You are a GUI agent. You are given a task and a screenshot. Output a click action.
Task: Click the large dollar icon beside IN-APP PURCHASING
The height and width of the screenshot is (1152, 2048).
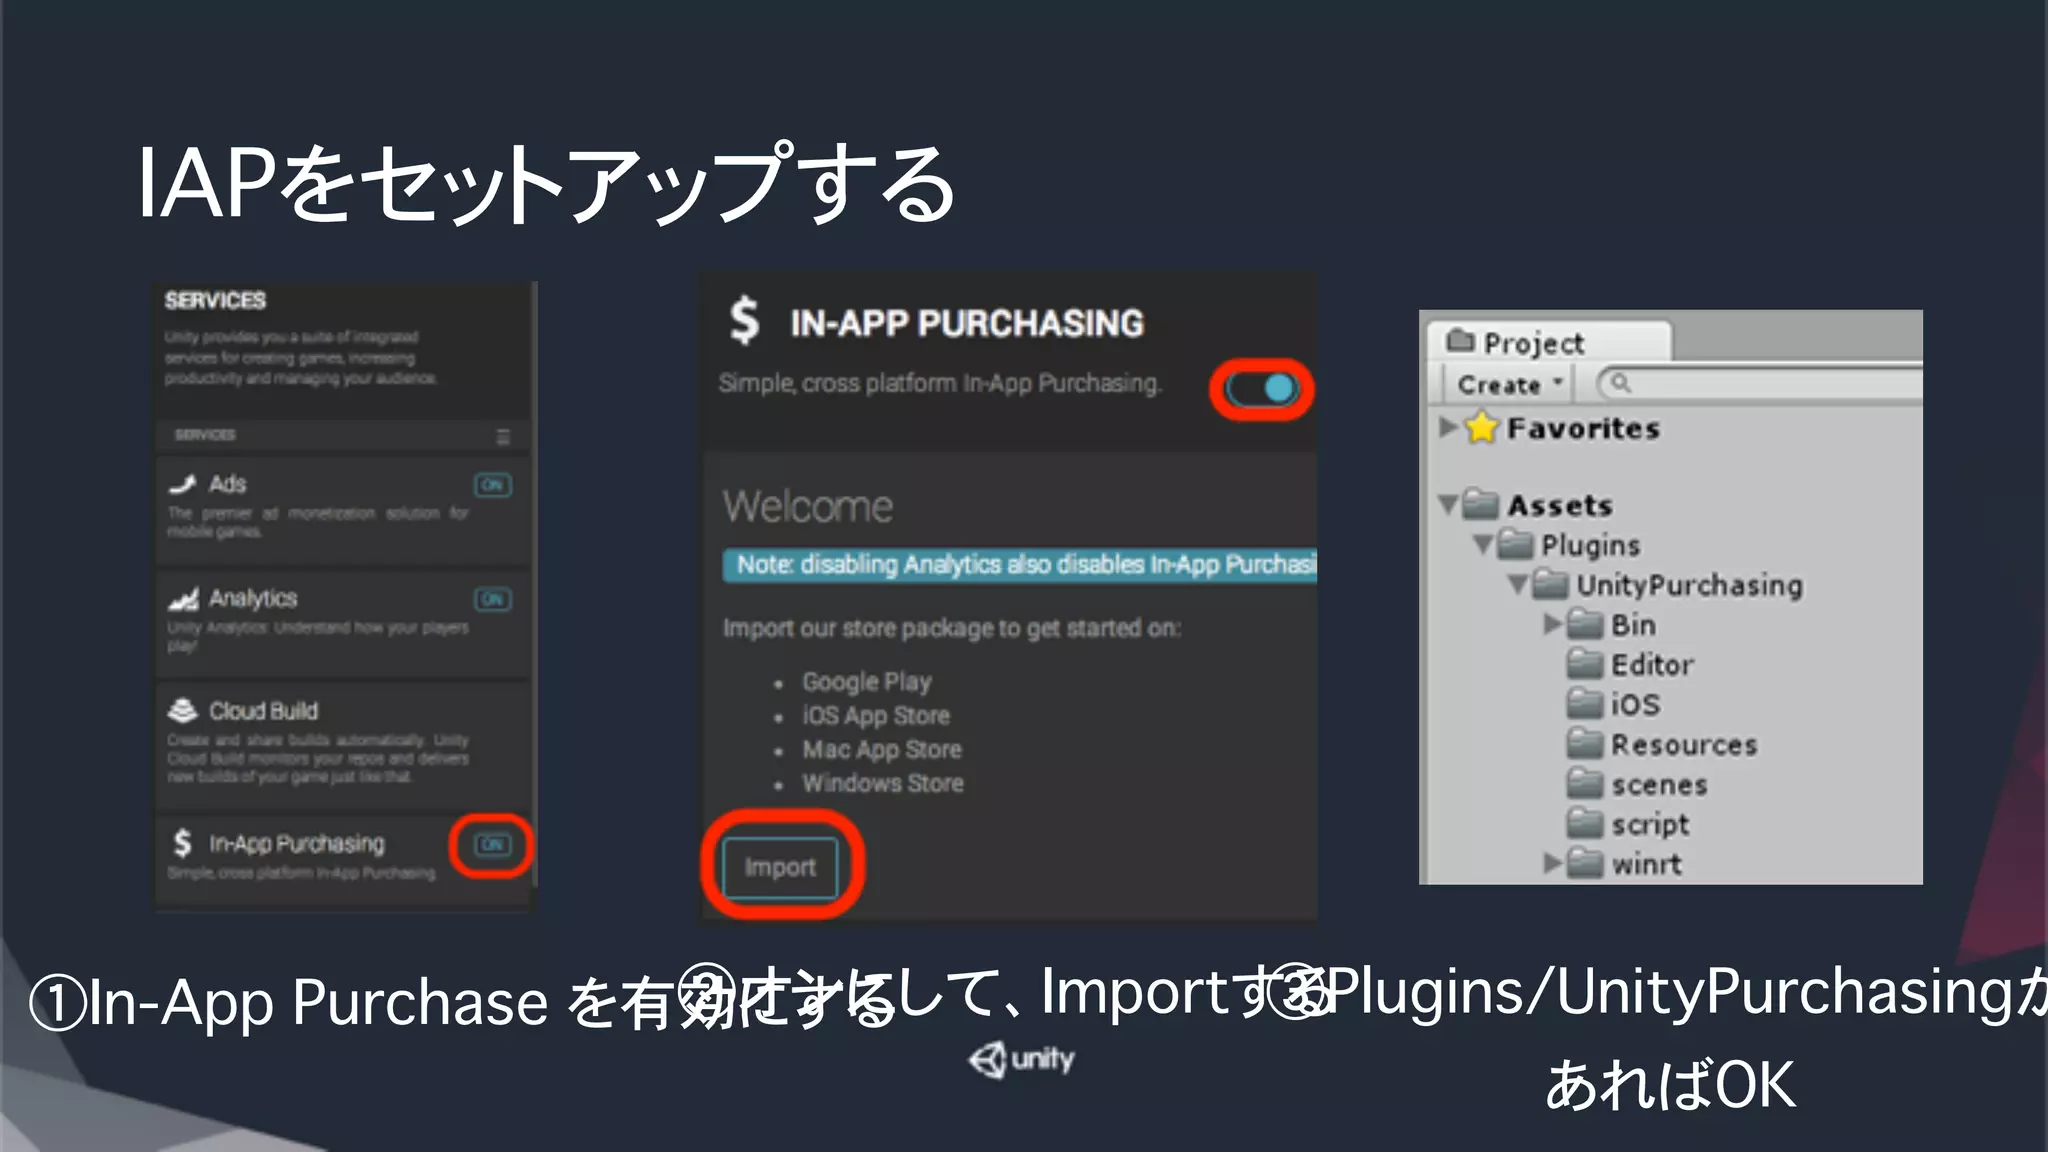click(744, 321)
